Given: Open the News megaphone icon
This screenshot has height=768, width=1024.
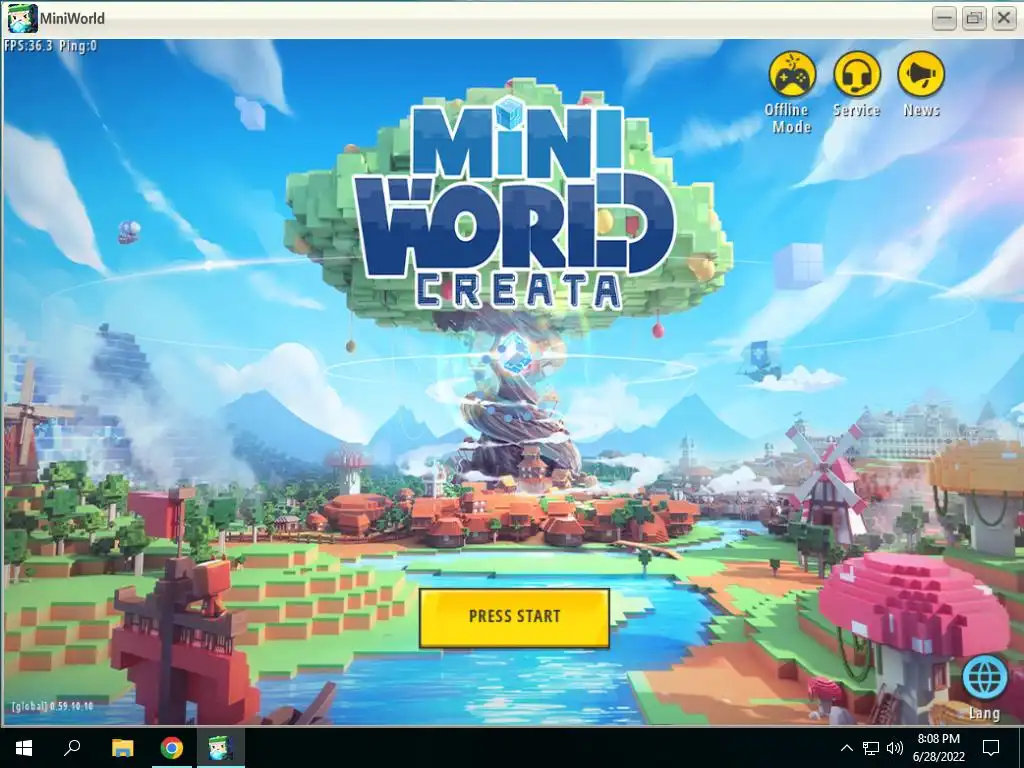Looking at the screenshot, I should point(921,75).
